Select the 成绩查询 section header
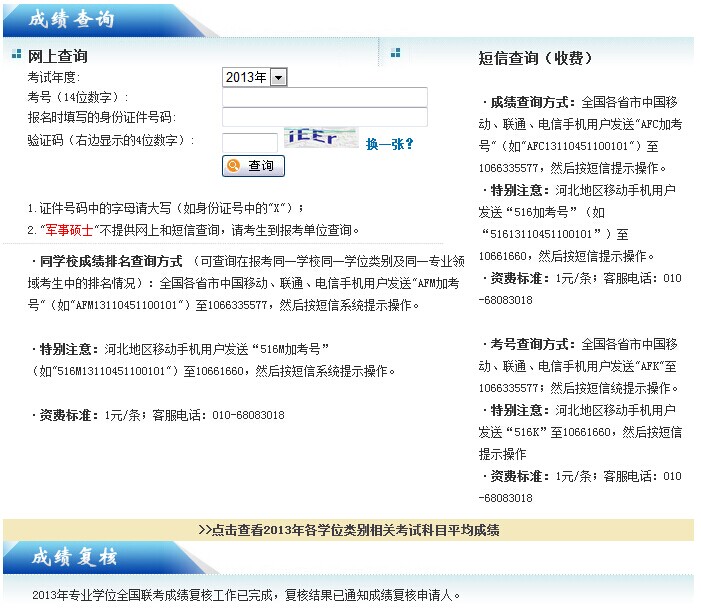Image resolution: width=701 pixels, height=614 pixels. (x=72, y=20)
